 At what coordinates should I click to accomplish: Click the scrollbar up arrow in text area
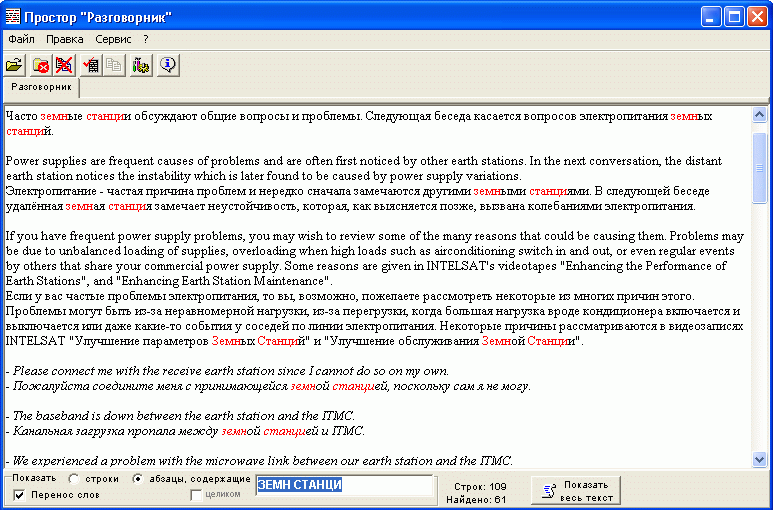759,114
